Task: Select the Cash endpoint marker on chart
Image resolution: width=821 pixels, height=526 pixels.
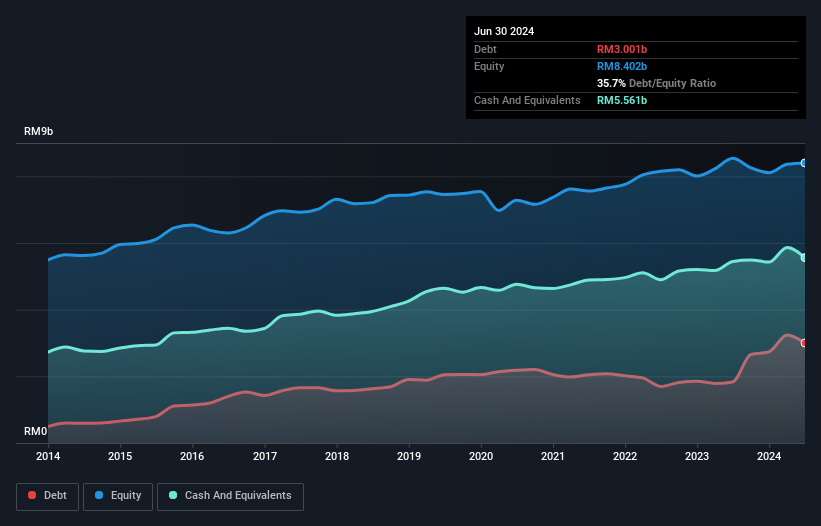Action: (x=804, y=258)
